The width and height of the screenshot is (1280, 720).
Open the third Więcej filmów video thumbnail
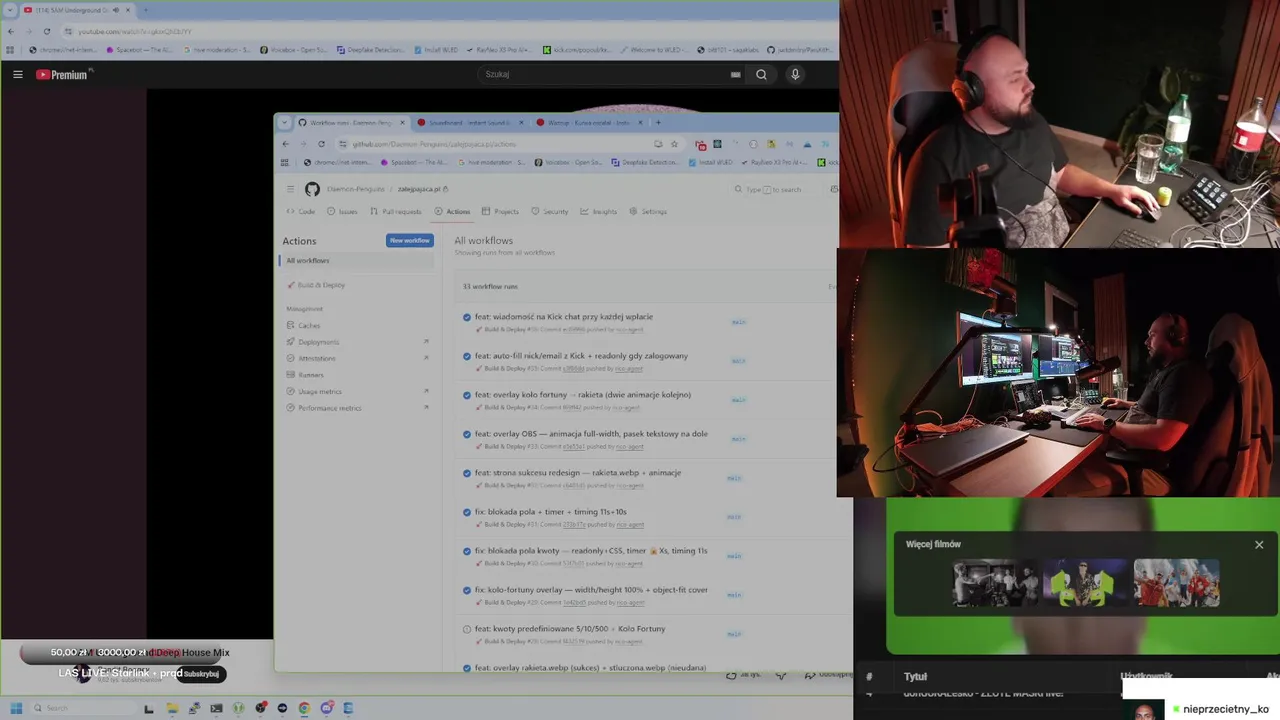click(1177, 584)
